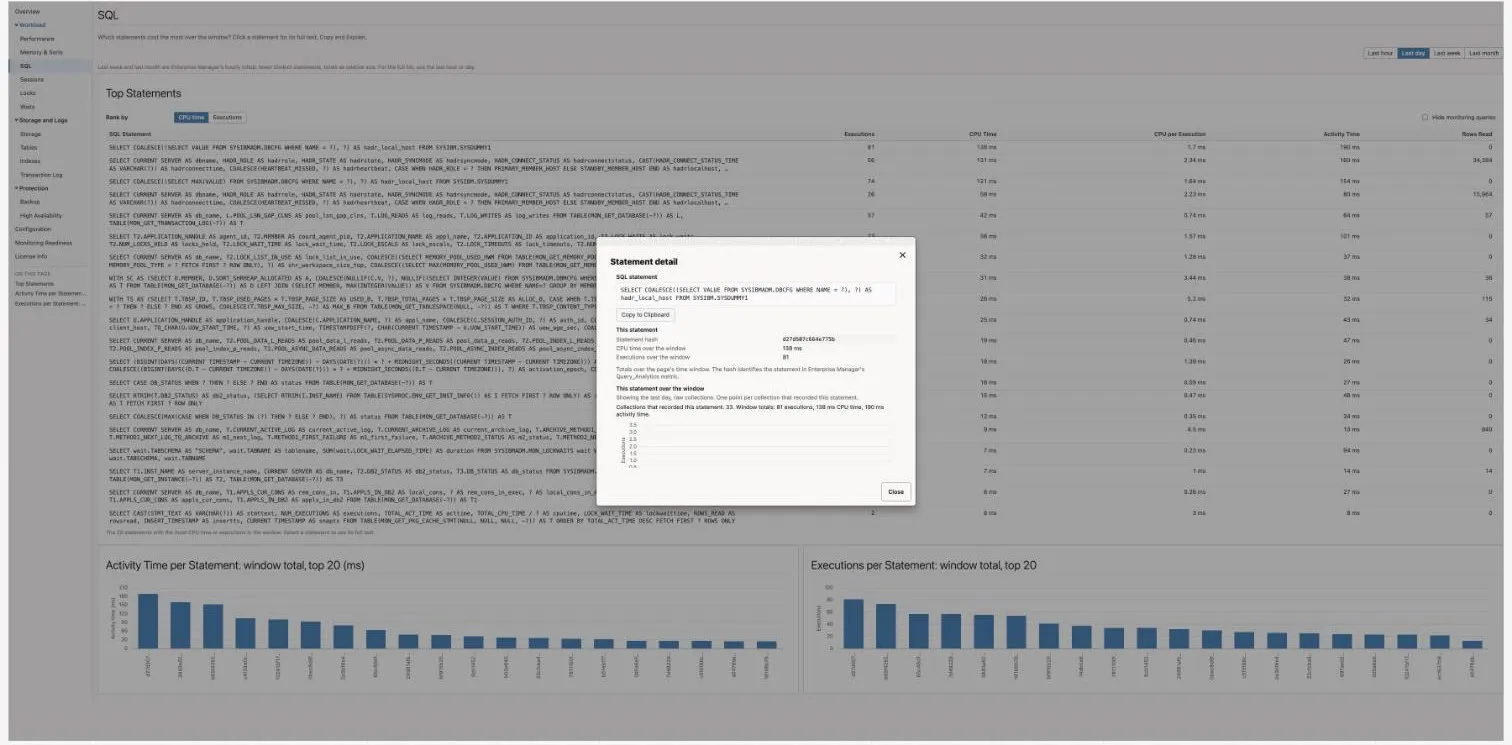1512x745 pixels.
Task: Open Monitoring Readiness in the sidebar
Action: coord(43,242)
